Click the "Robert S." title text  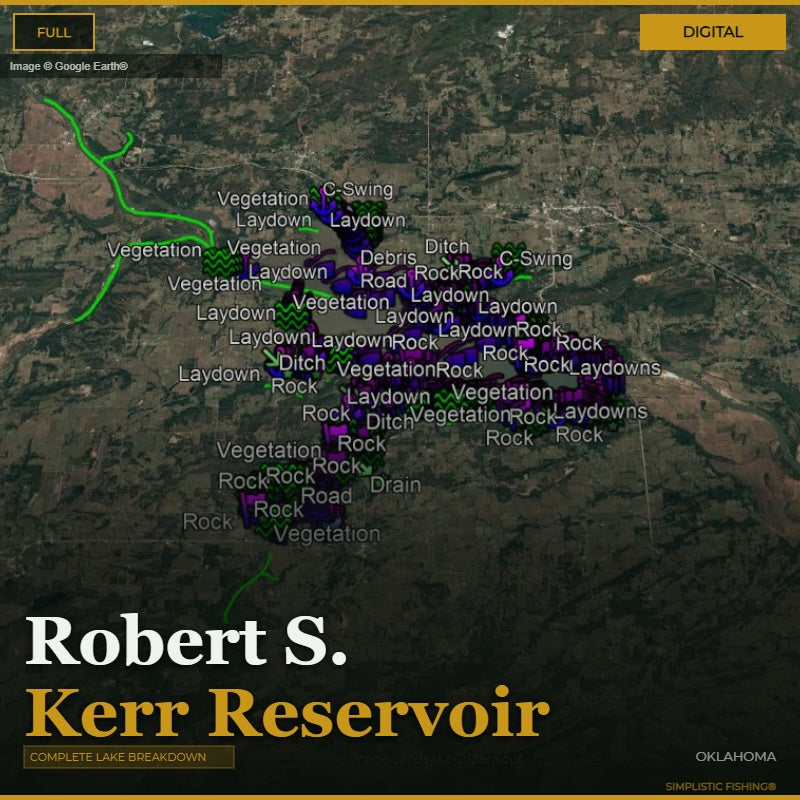pyautogui.click(x=186, y=640)
